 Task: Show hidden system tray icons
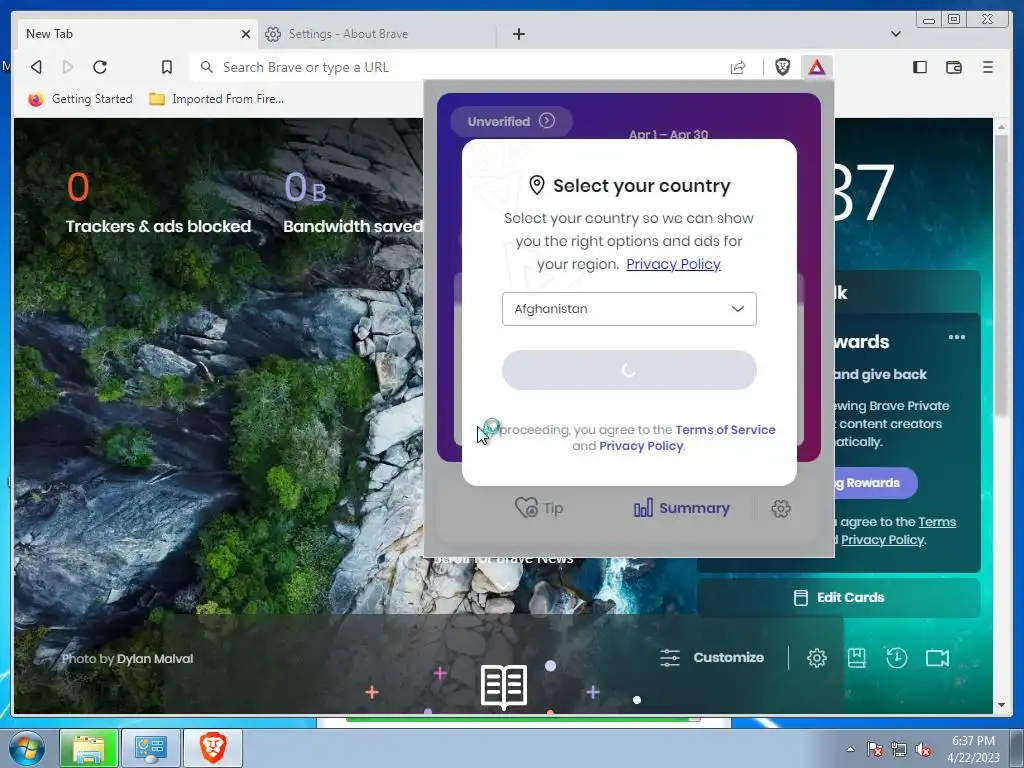pyautogui.click(x=850, y=749)
